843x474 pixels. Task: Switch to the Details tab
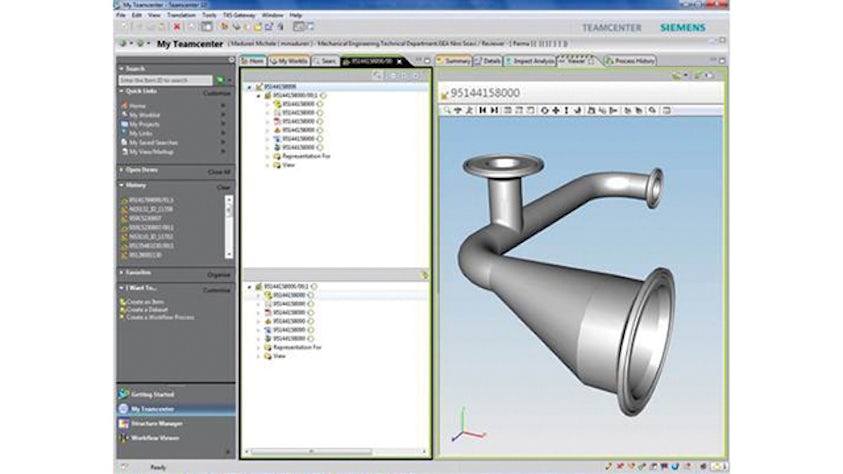pyautogui.click(x=488, y=61)
